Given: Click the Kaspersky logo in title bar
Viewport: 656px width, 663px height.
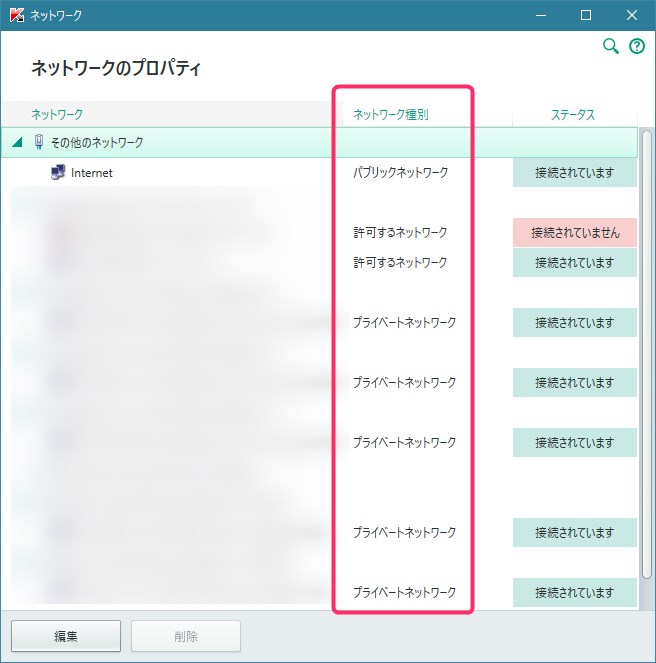Looking at the screenshot, I should coord(17,15).
